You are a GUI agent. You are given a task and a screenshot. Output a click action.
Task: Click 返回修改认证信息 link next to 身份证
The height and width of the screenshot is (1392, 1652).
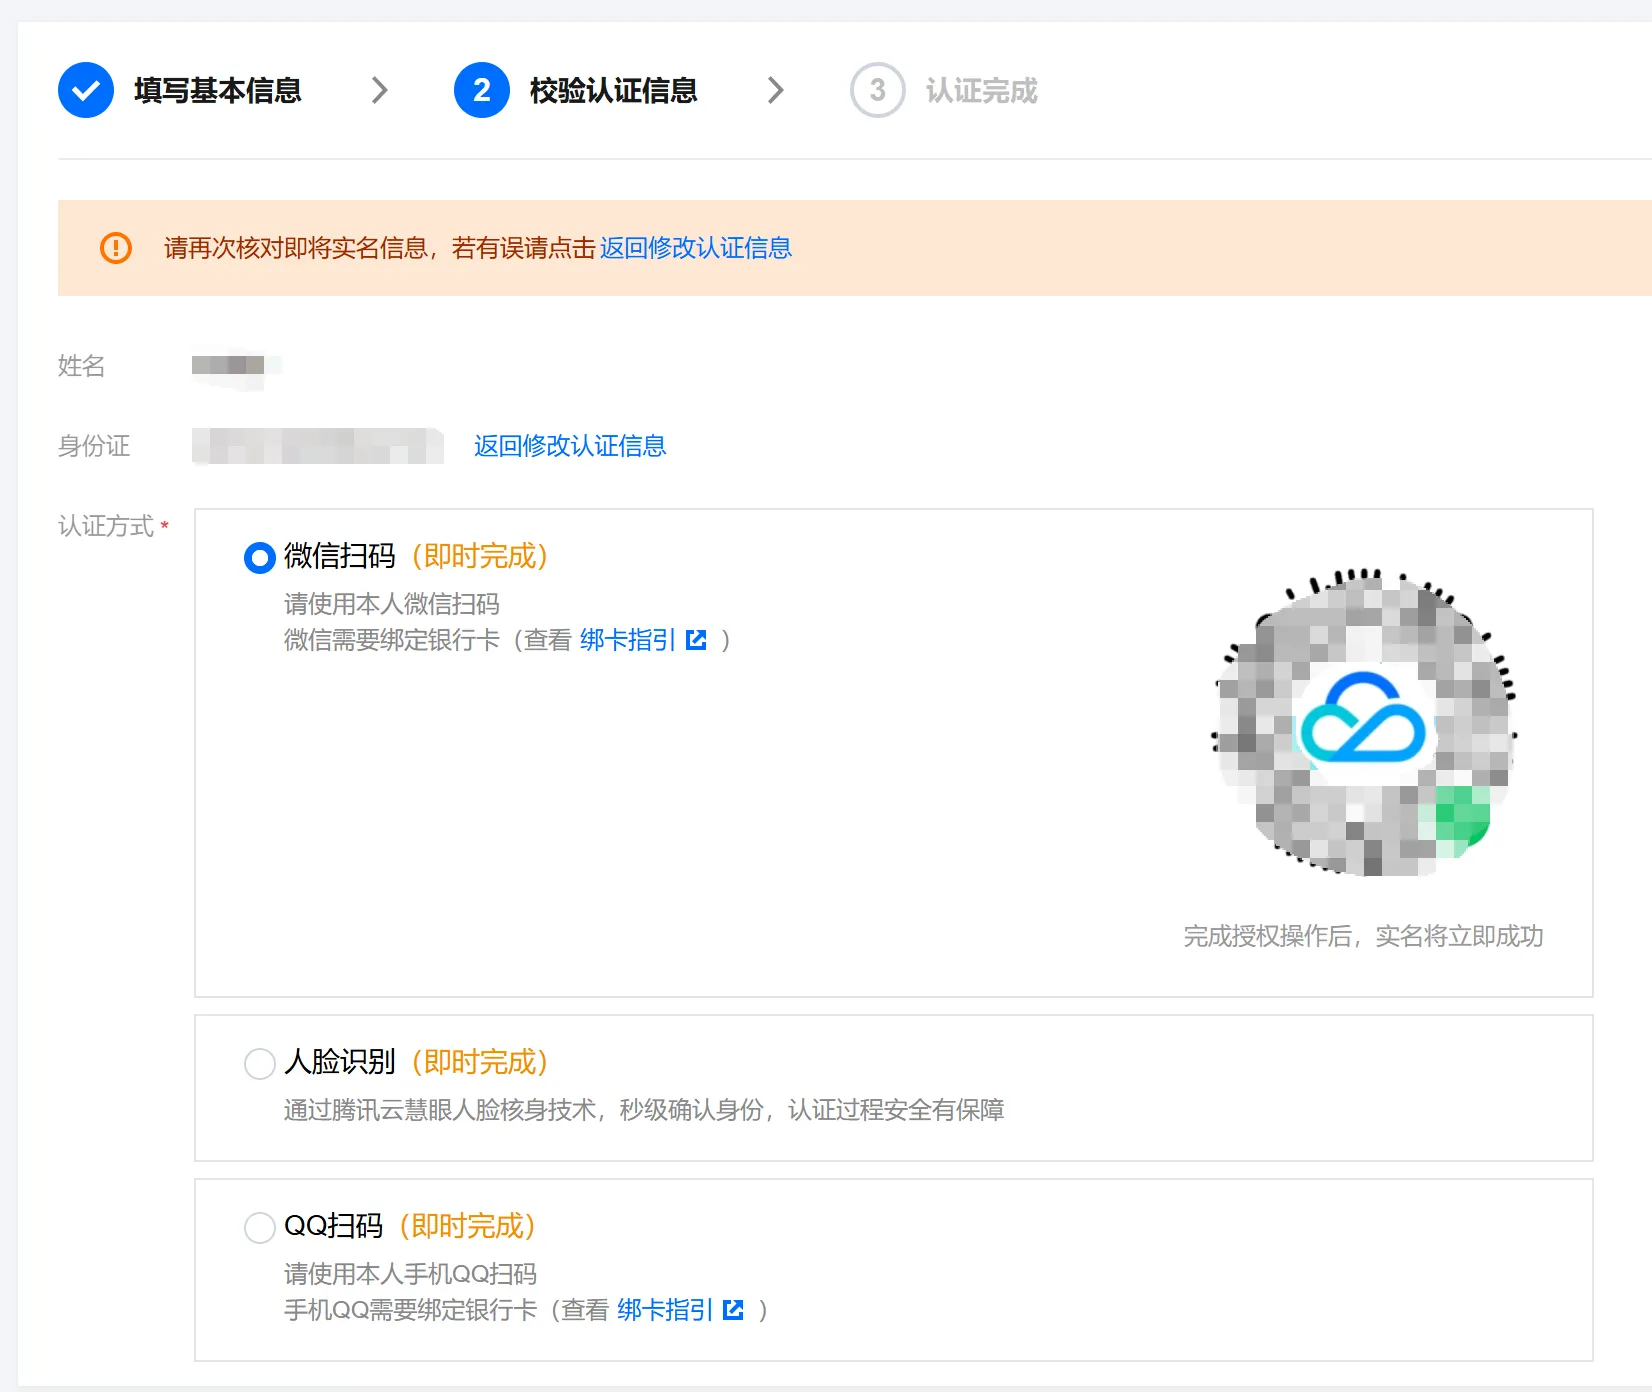[x=570, y=446]
